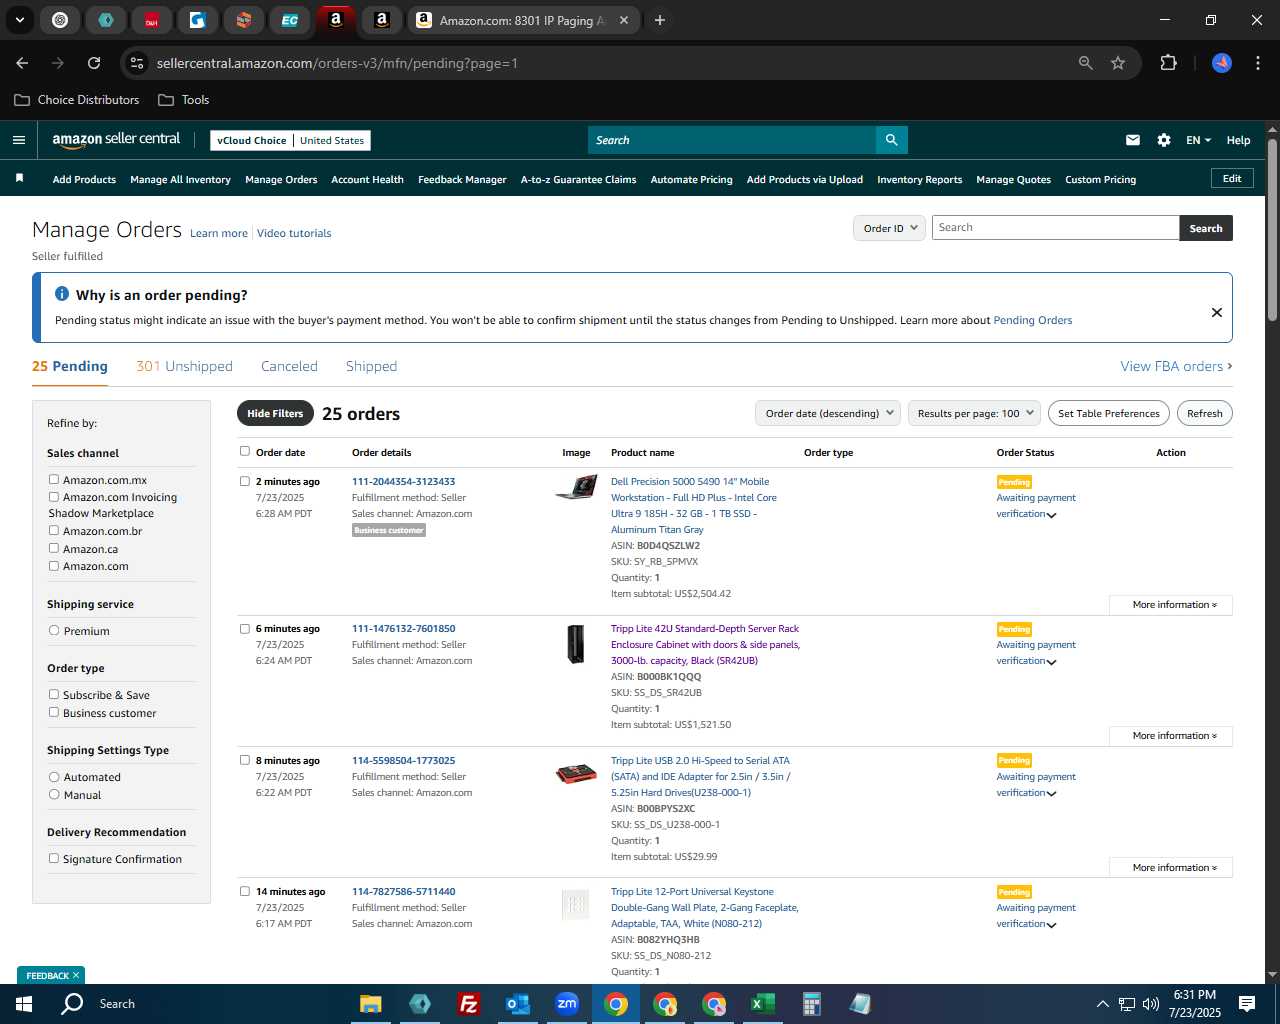Click Set Table Preferences button
This screenshot has width=1280, height=1024.
[1108, 413]
